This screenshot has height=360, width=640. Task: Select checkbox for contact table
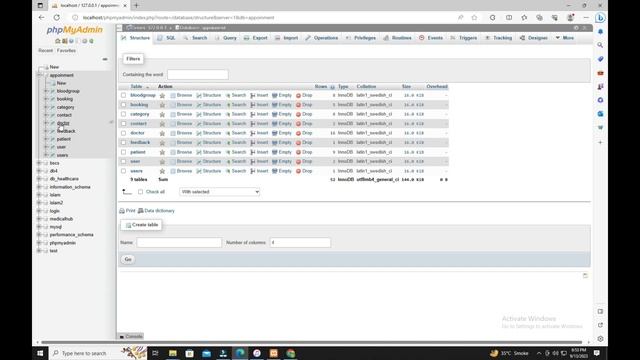tap(124, 124)
